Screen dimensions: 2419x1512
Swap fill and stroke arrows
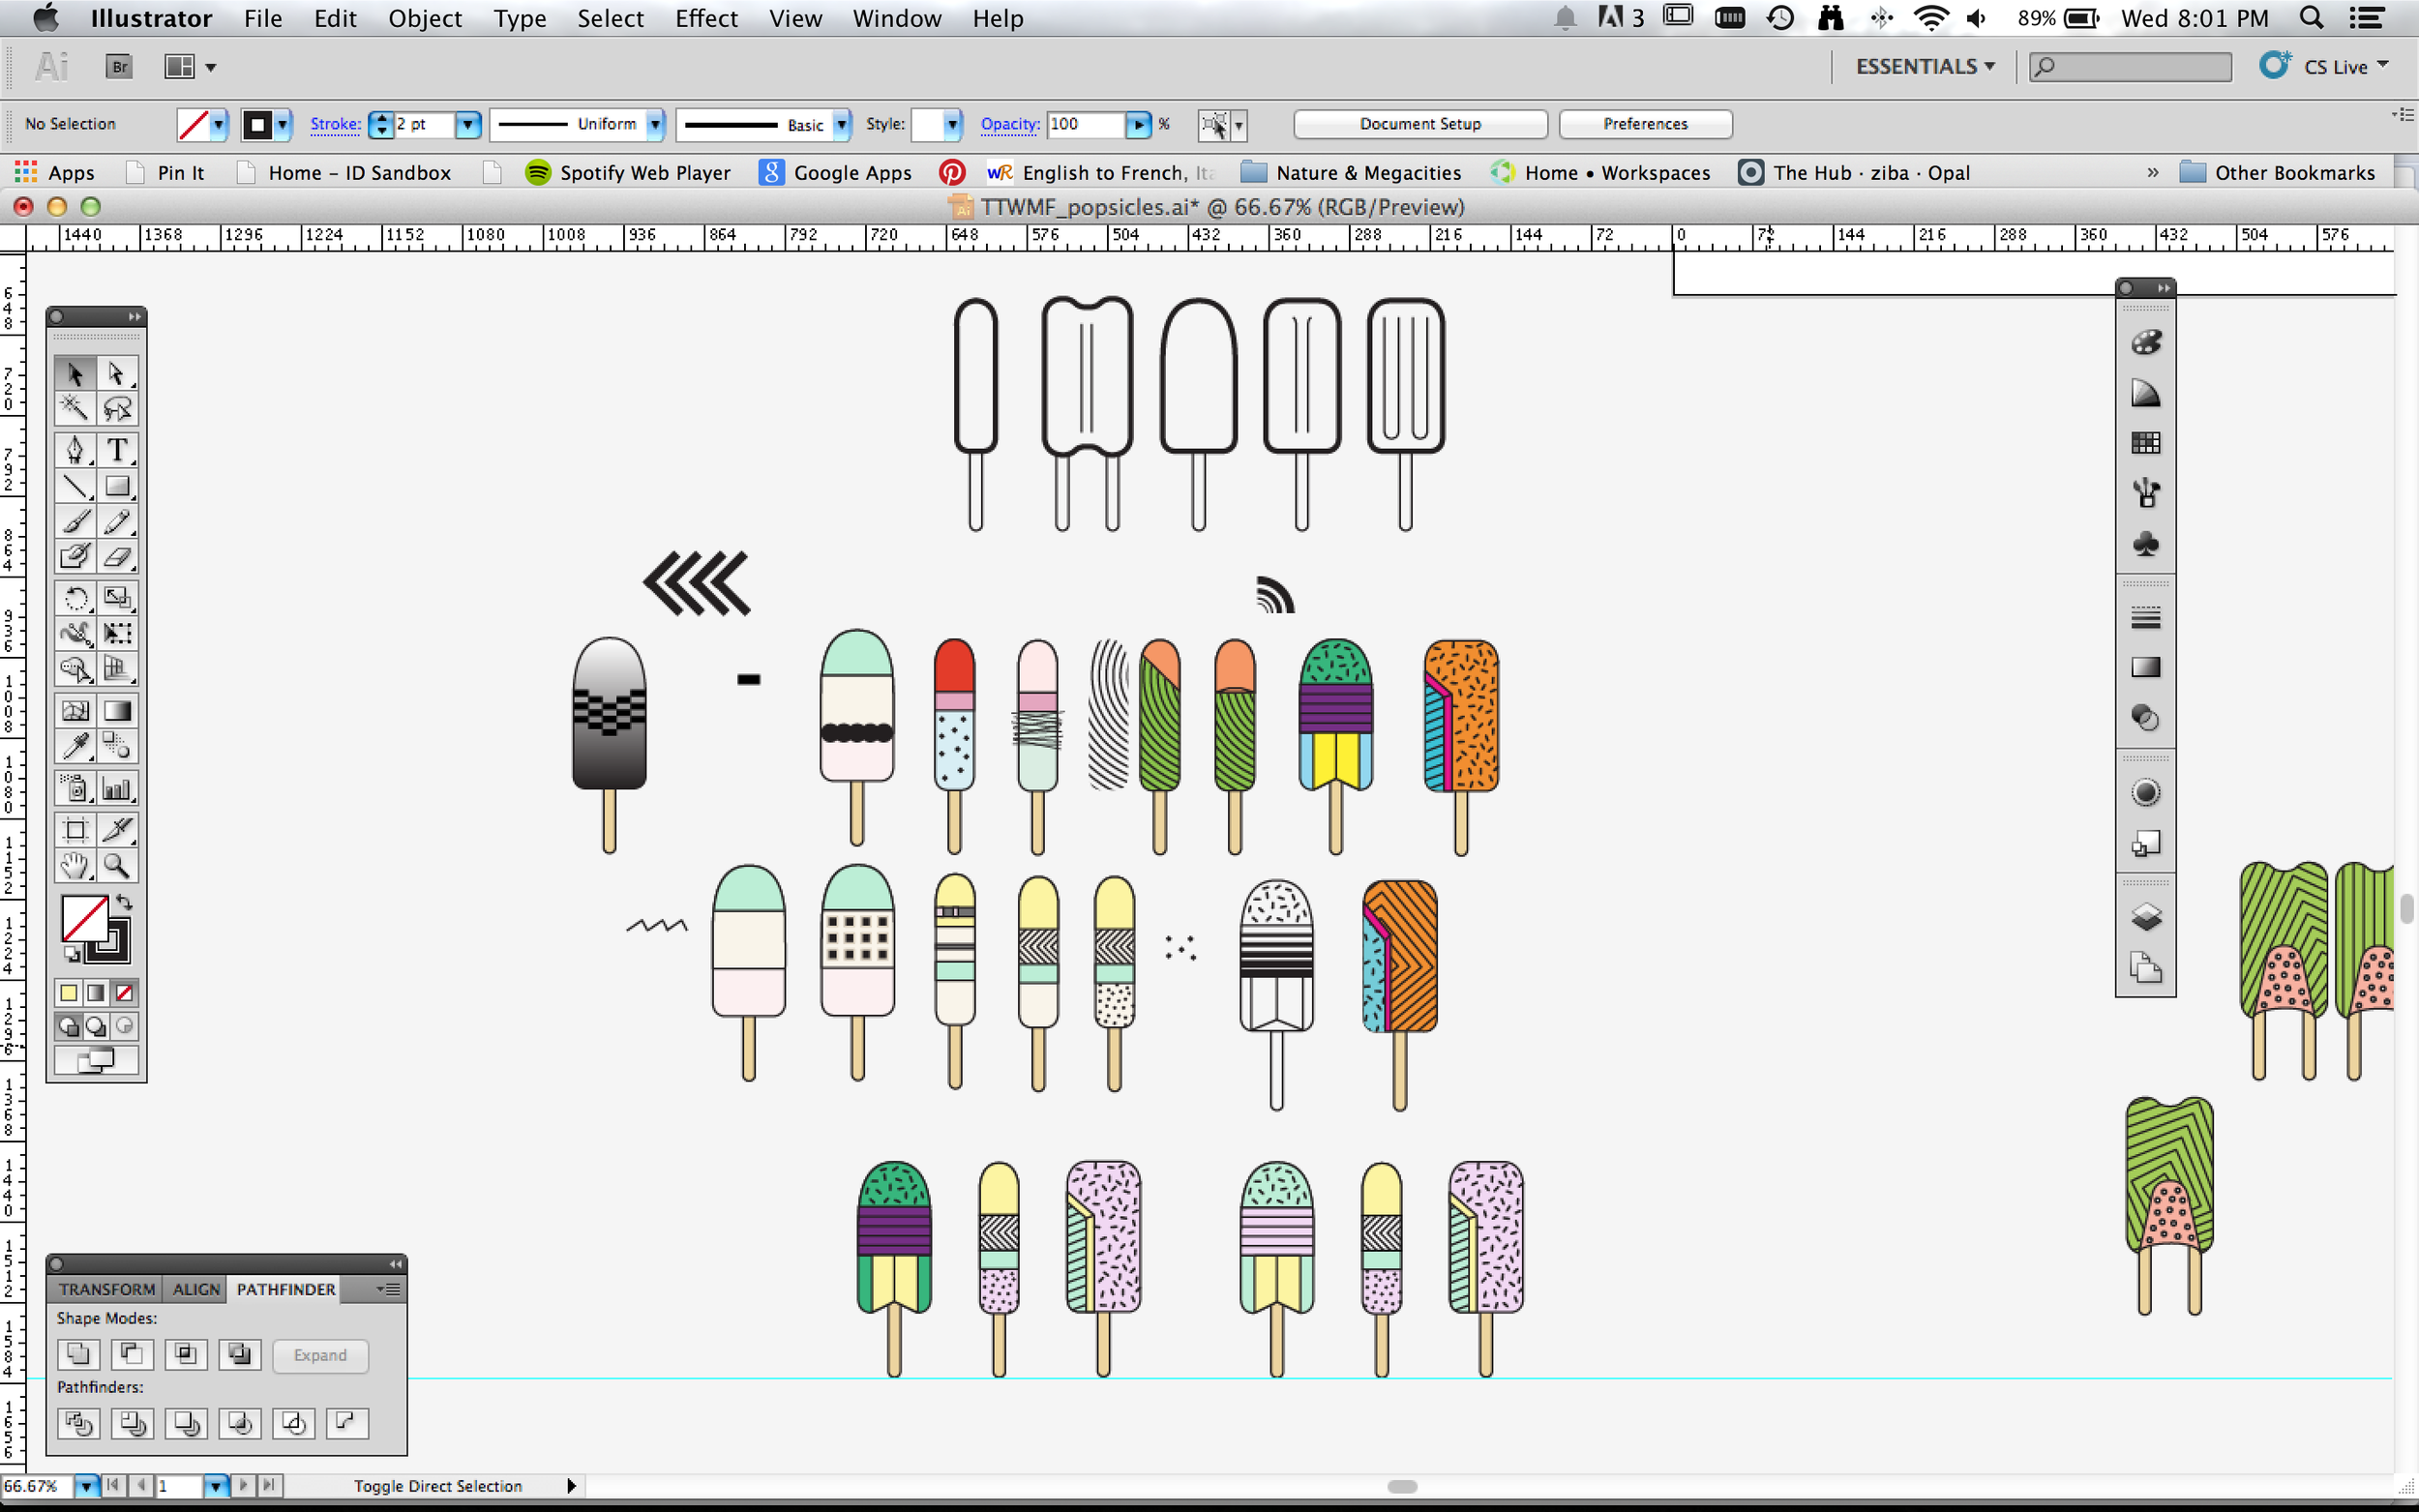pyautogui.click(x=124, y=902)
